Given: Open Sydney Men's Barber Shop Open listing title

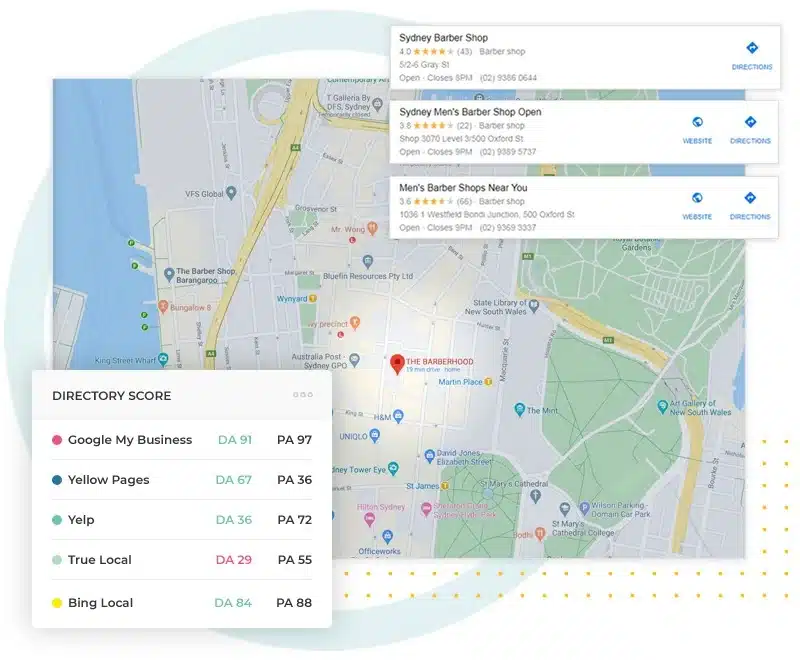Looking at the screenshot, I should pyautogui.click(x=470, y=112).
